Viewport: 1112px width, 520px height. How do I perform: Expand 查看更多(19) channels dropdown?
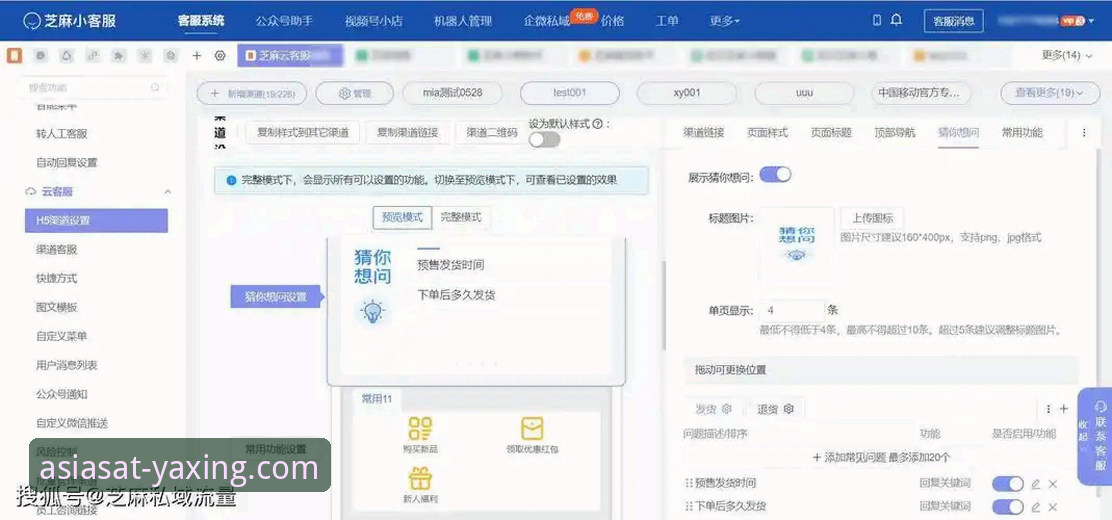(1049, 93)
